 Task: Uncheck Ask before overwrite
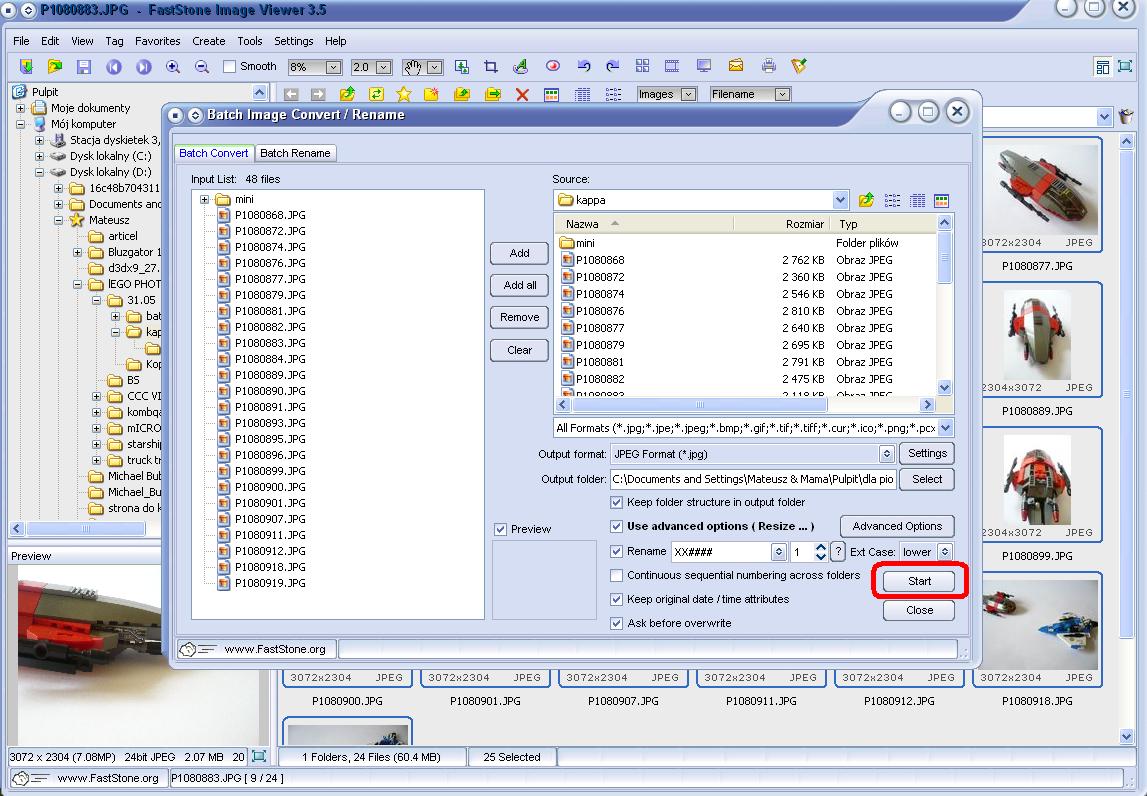tap(616, 623)
